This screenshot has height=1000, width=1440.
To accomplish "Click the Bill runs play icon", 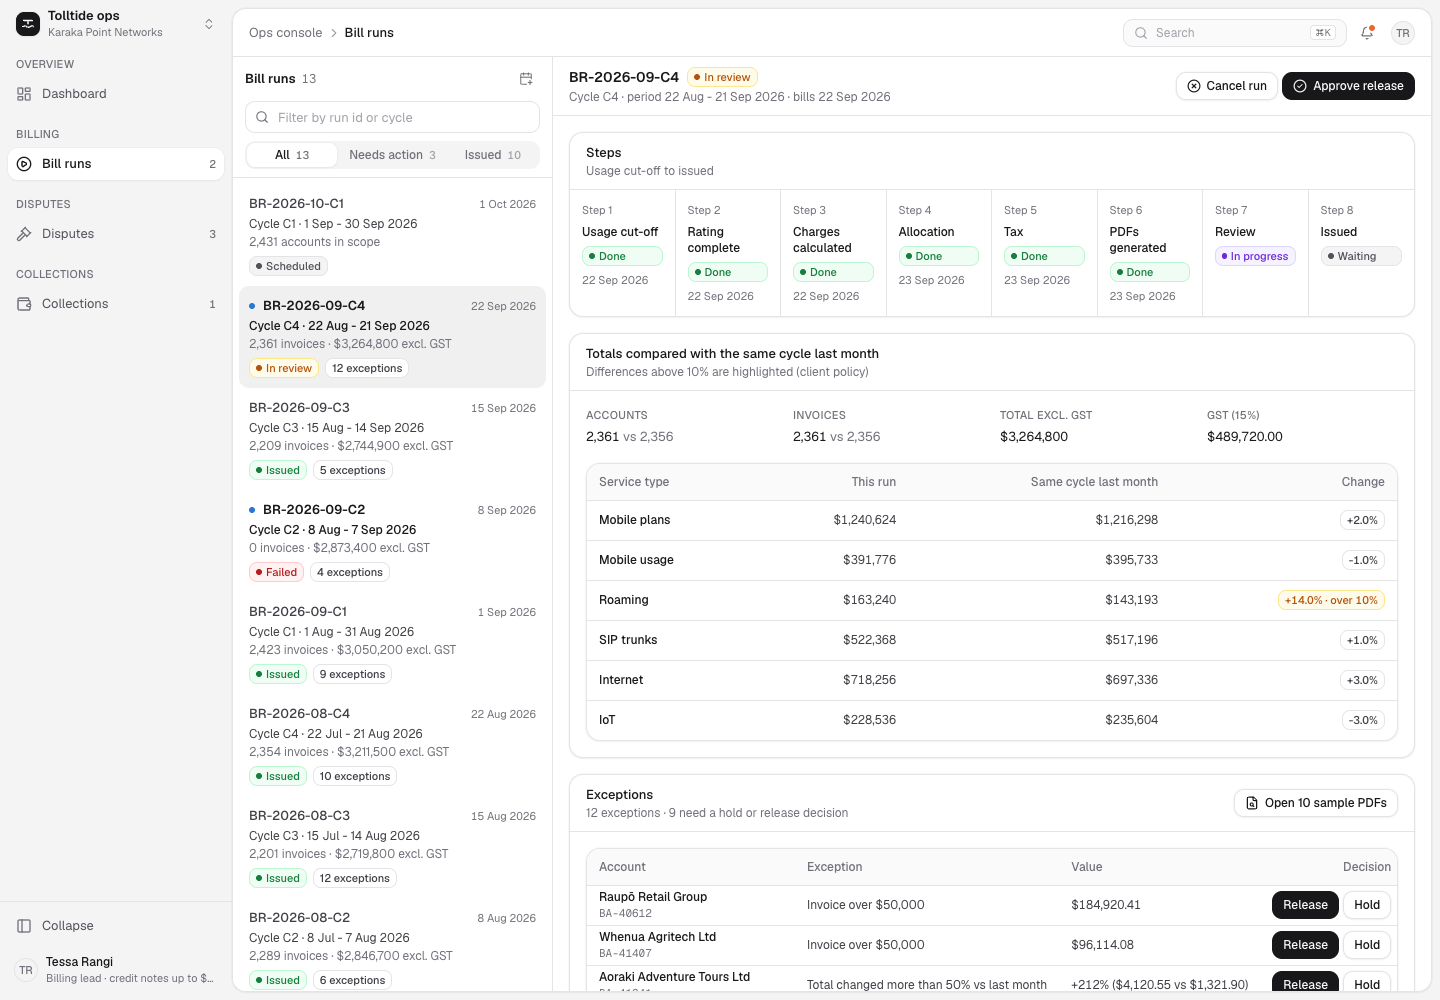I will [x=24, y=164].
